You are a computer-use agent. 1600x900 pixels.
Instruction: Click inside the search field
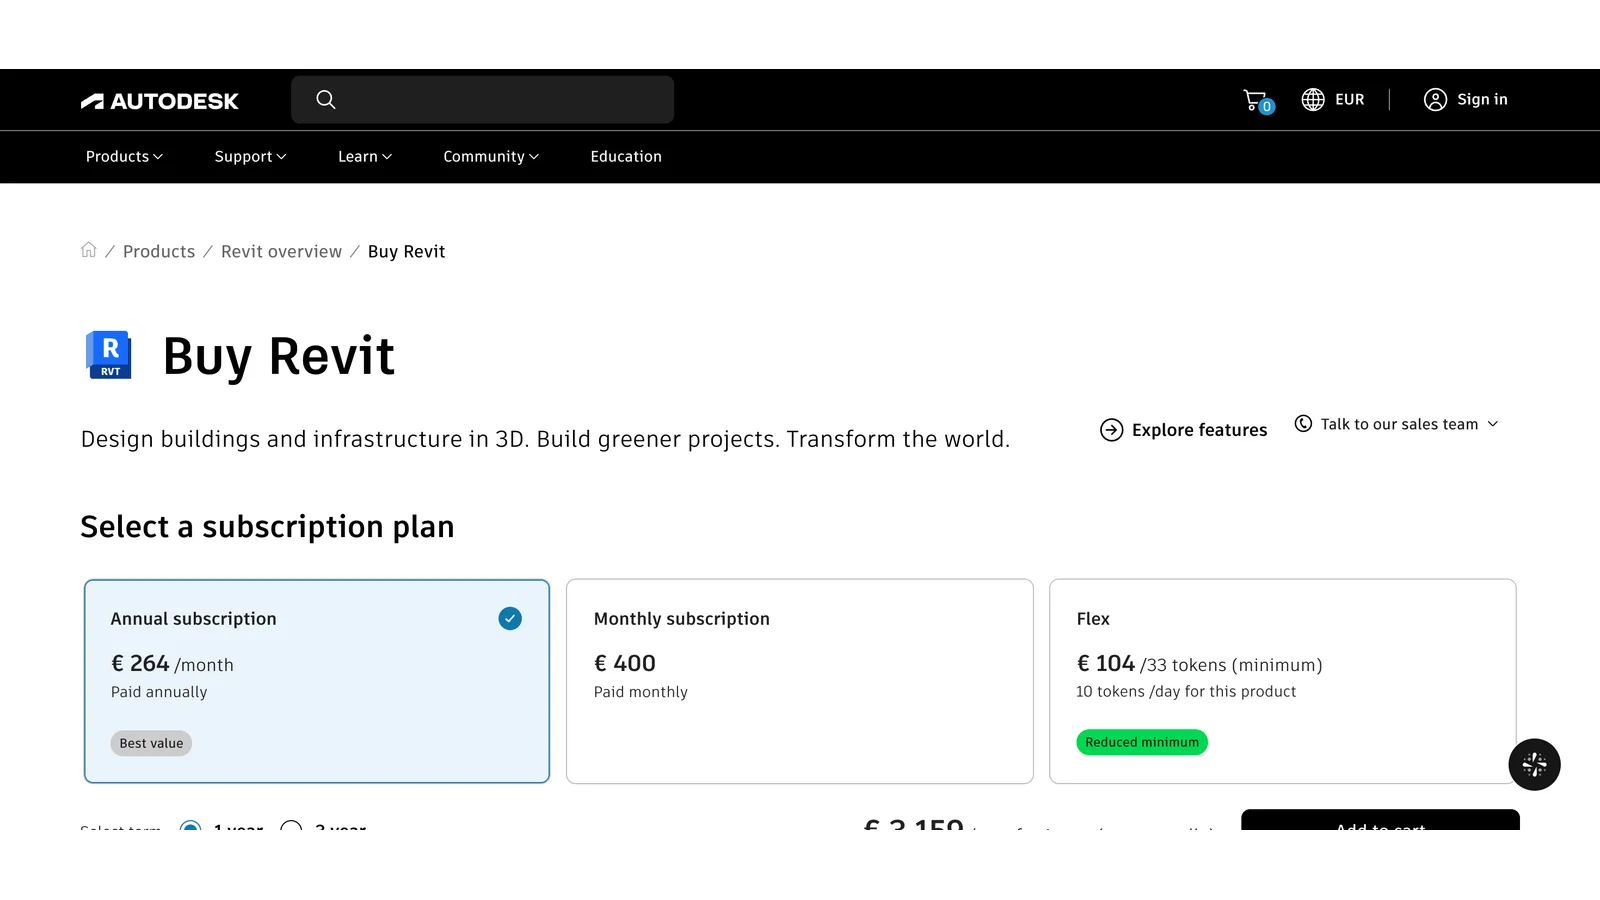click(x=482, y=99)
